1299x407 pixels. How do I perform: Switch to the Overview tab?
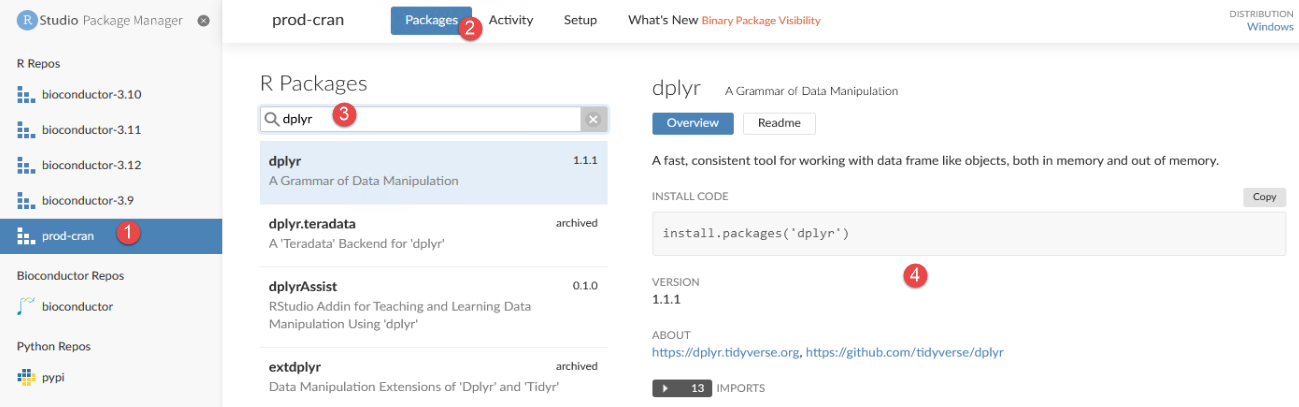coord(693,123)
